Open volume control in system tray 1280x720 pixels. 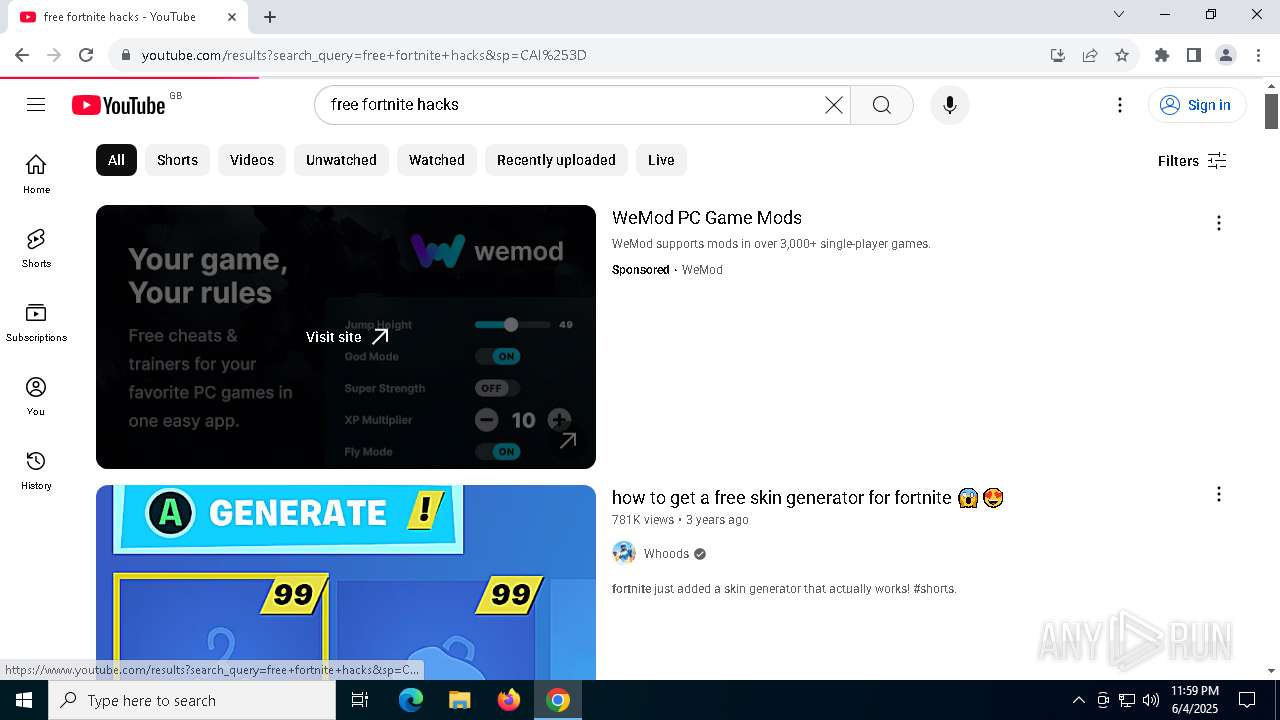[x=1151, y=700]
